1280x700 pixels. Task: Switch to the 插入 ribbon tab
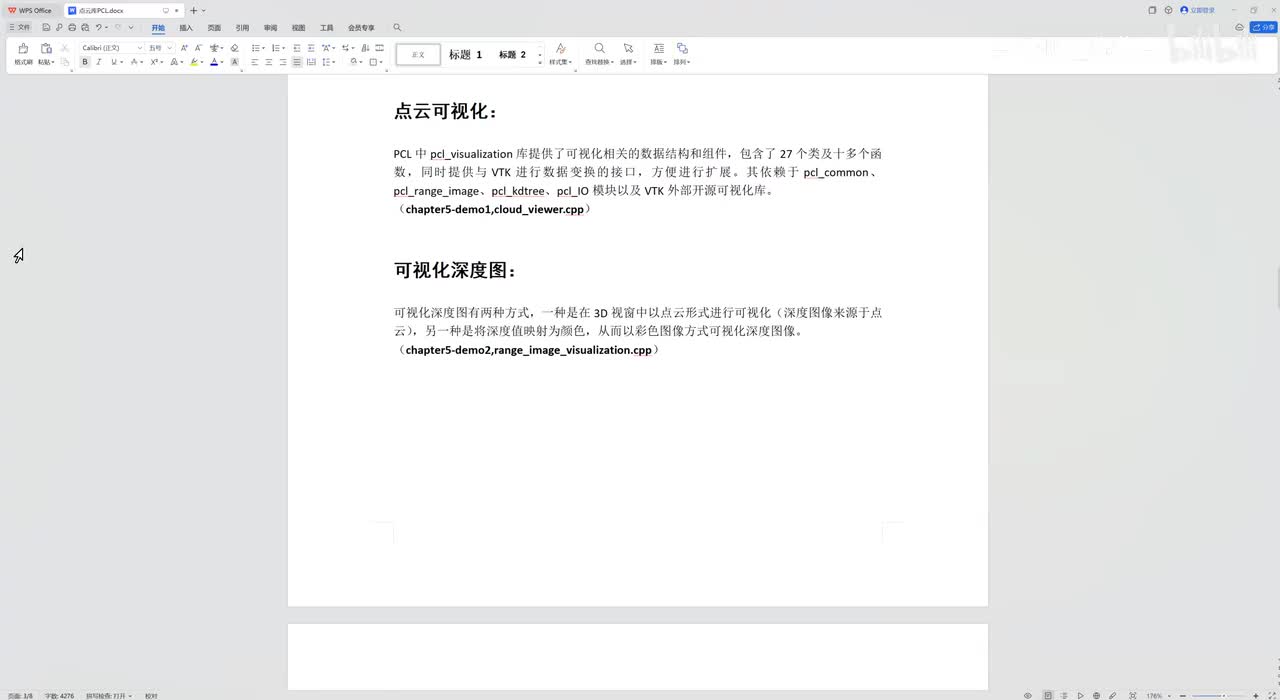coord(186,28)
